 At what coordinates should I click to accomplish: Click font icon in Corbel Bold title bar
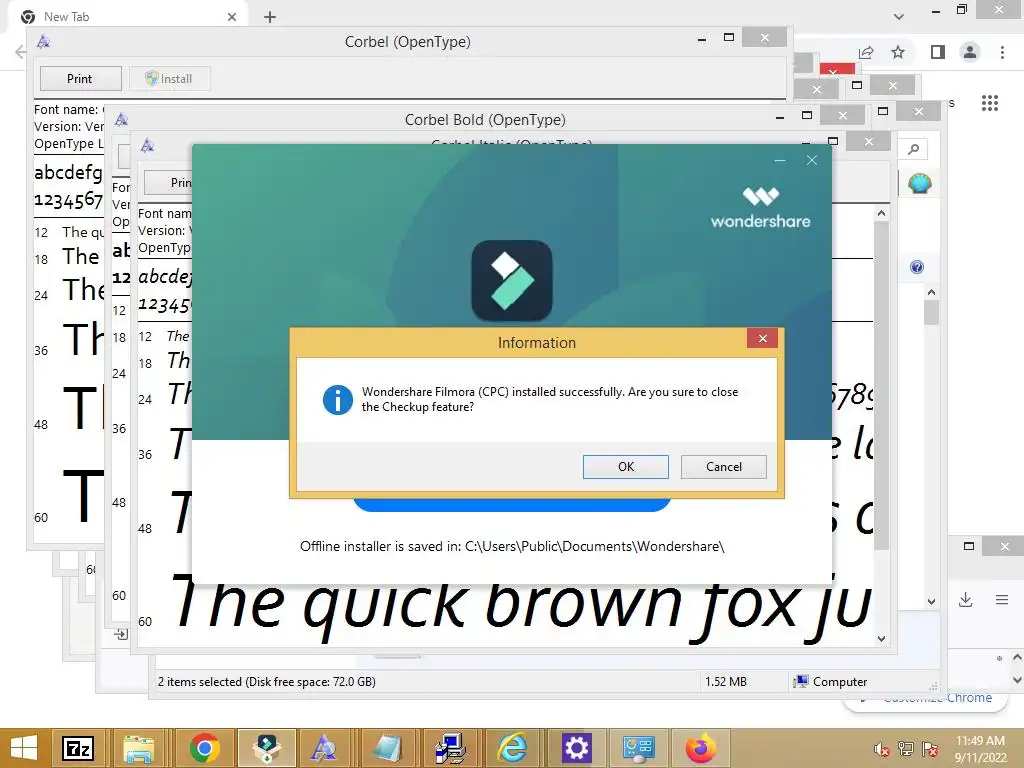tap(121, 120)
